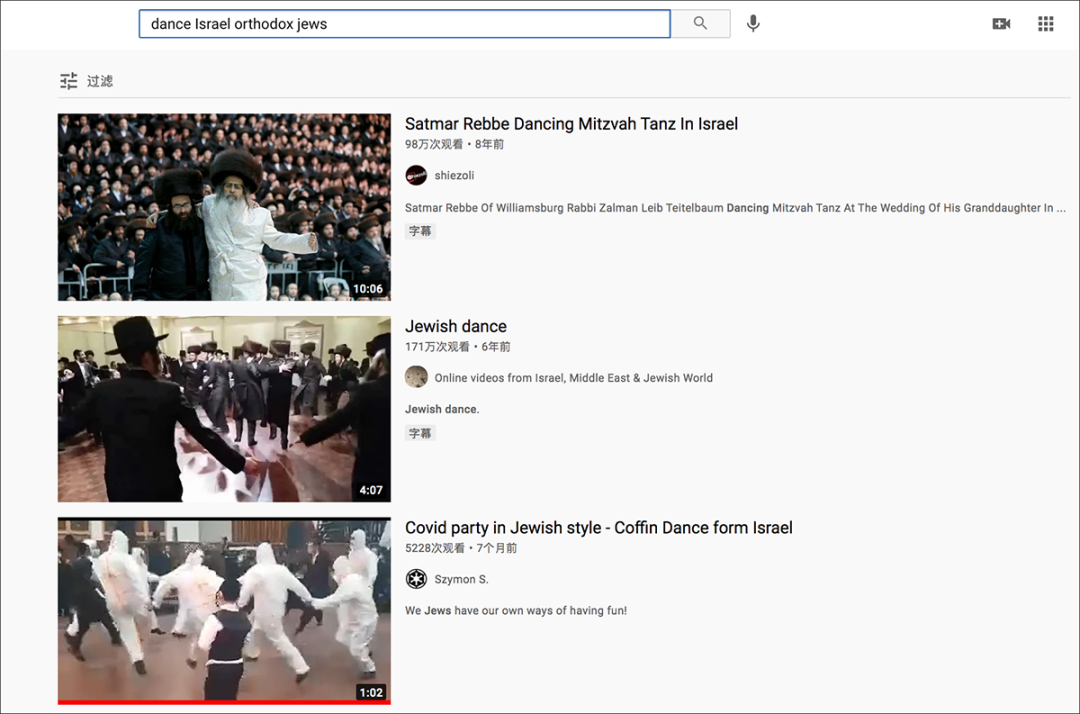Open the YouTube apps grid icon

click(1046, 23)
